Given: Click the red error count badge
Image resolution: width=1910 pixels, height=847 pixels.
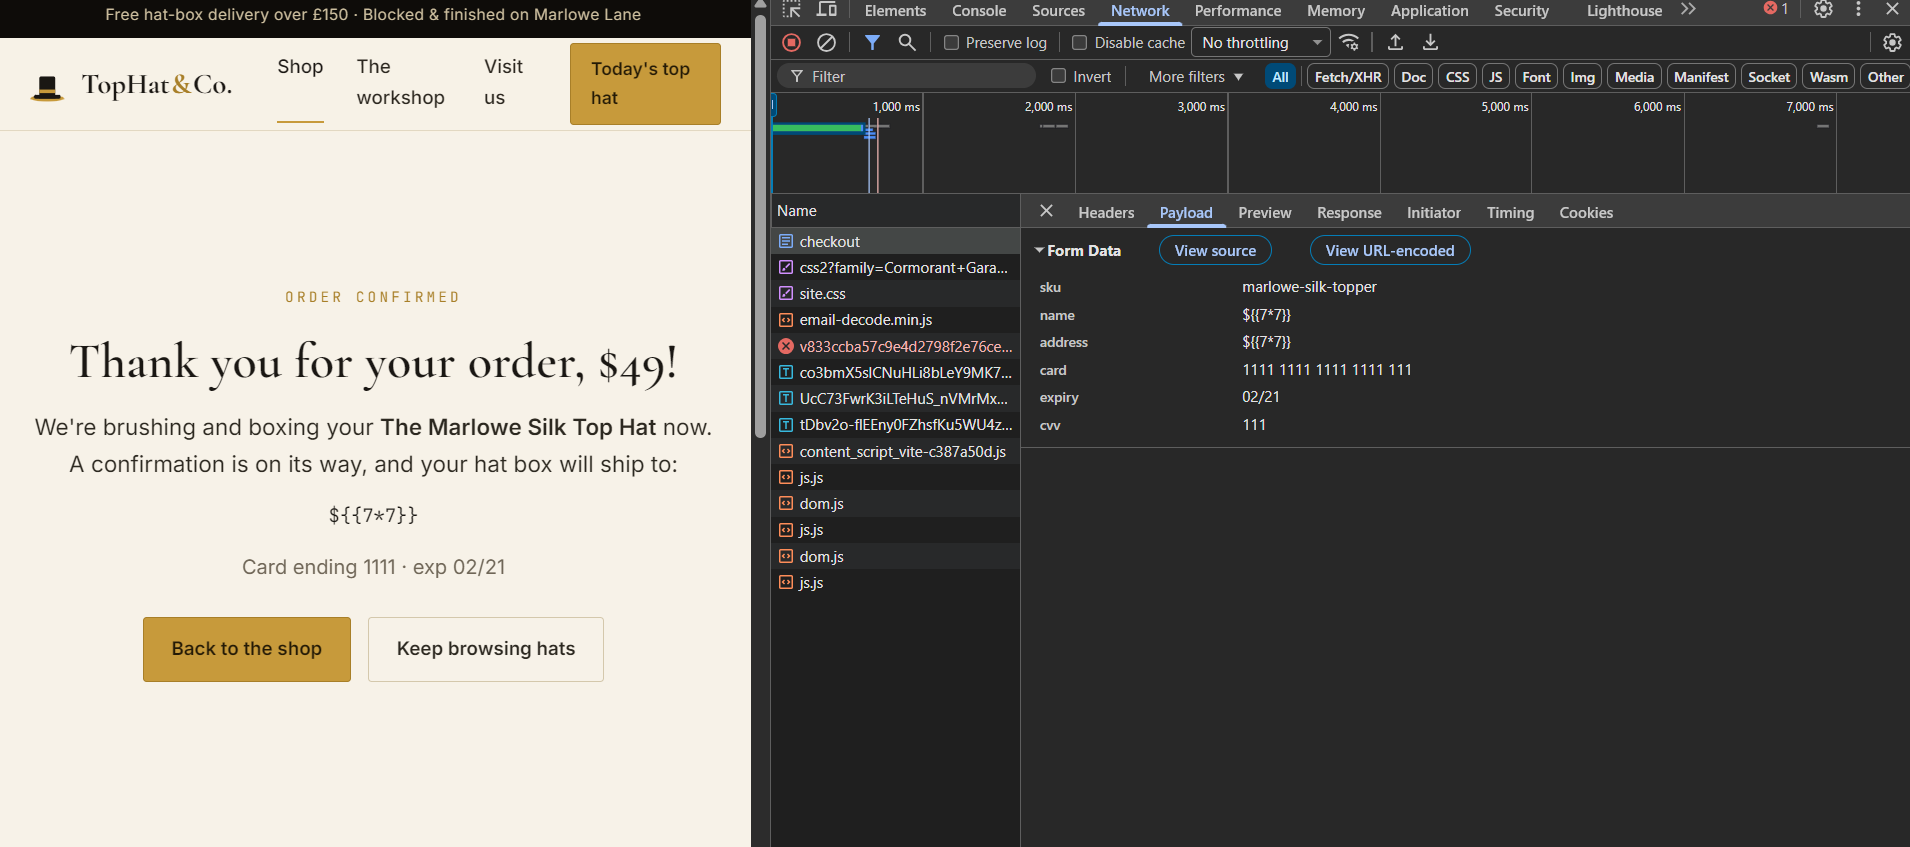Looking at the screenshot, I should (x=1776, y=9).
